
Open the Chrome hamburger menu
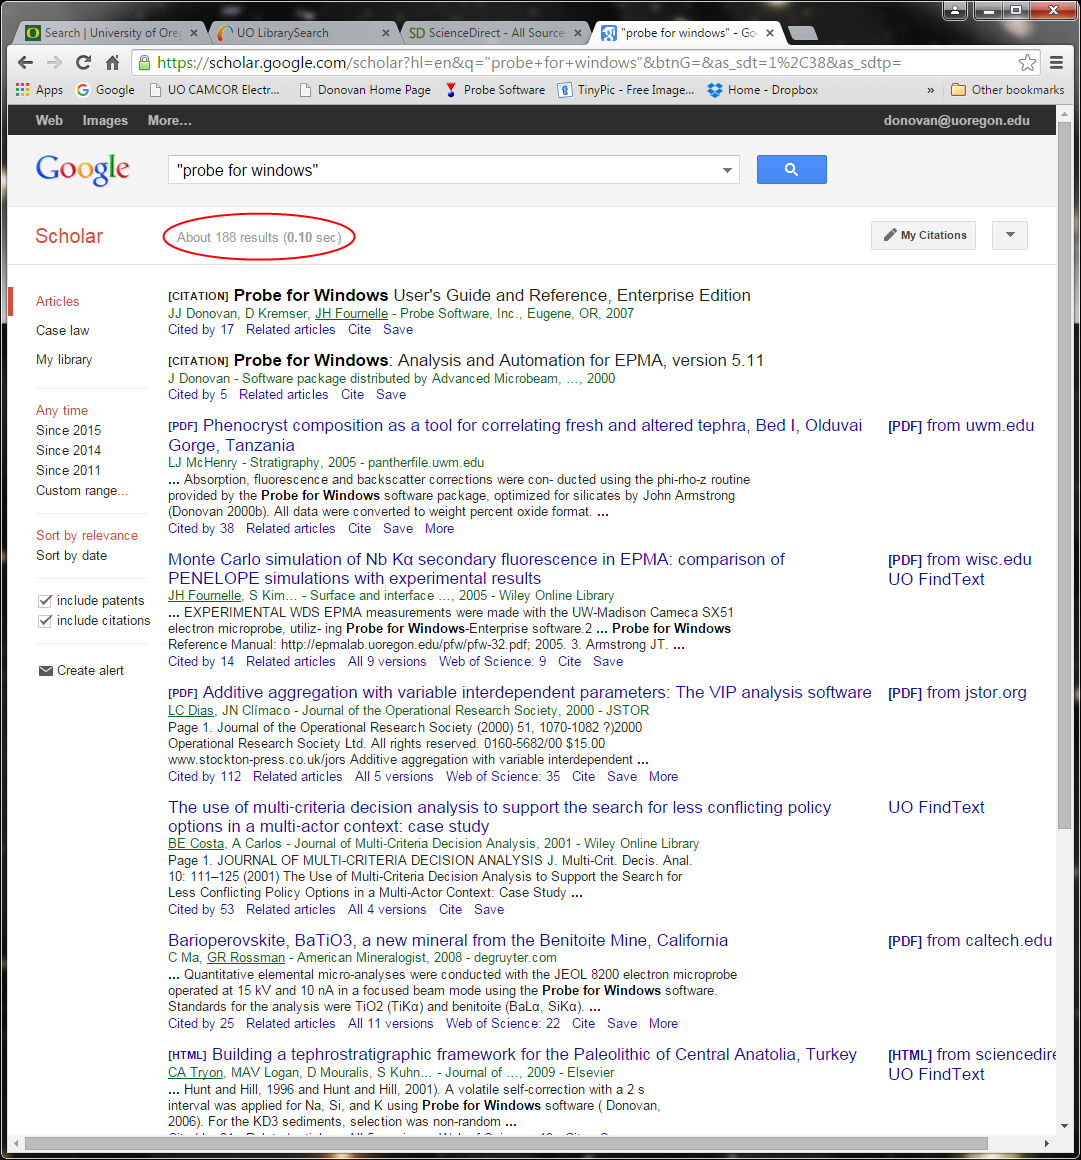click(x=1056, y=62)
